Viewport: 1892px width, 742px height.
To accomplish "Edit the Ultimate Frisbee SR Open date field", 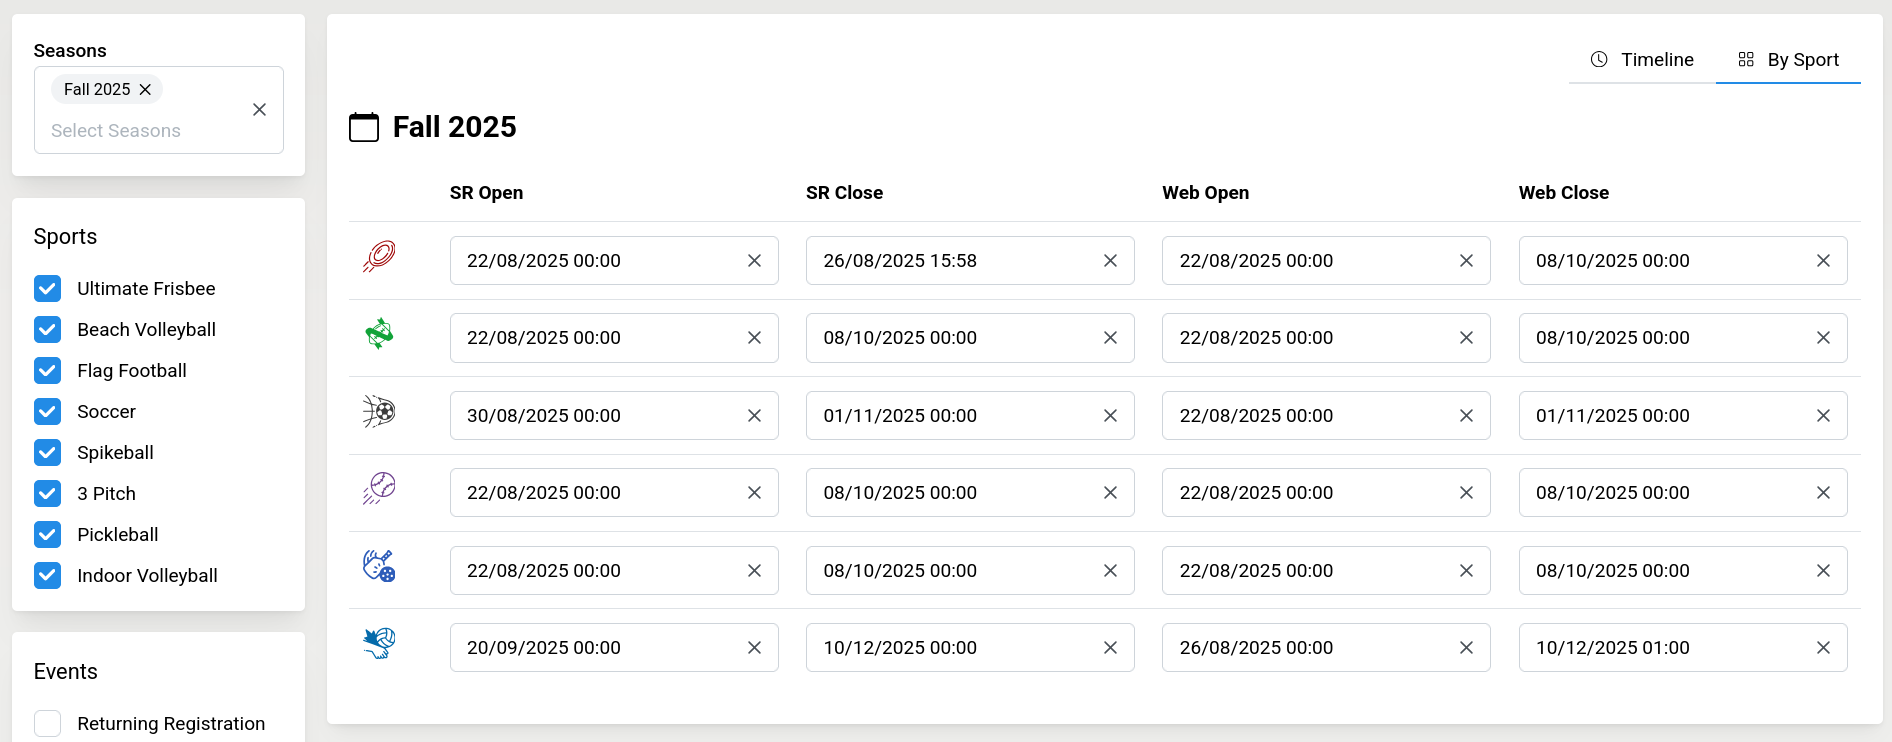I will pyautogui.click(x=614, y=261).
